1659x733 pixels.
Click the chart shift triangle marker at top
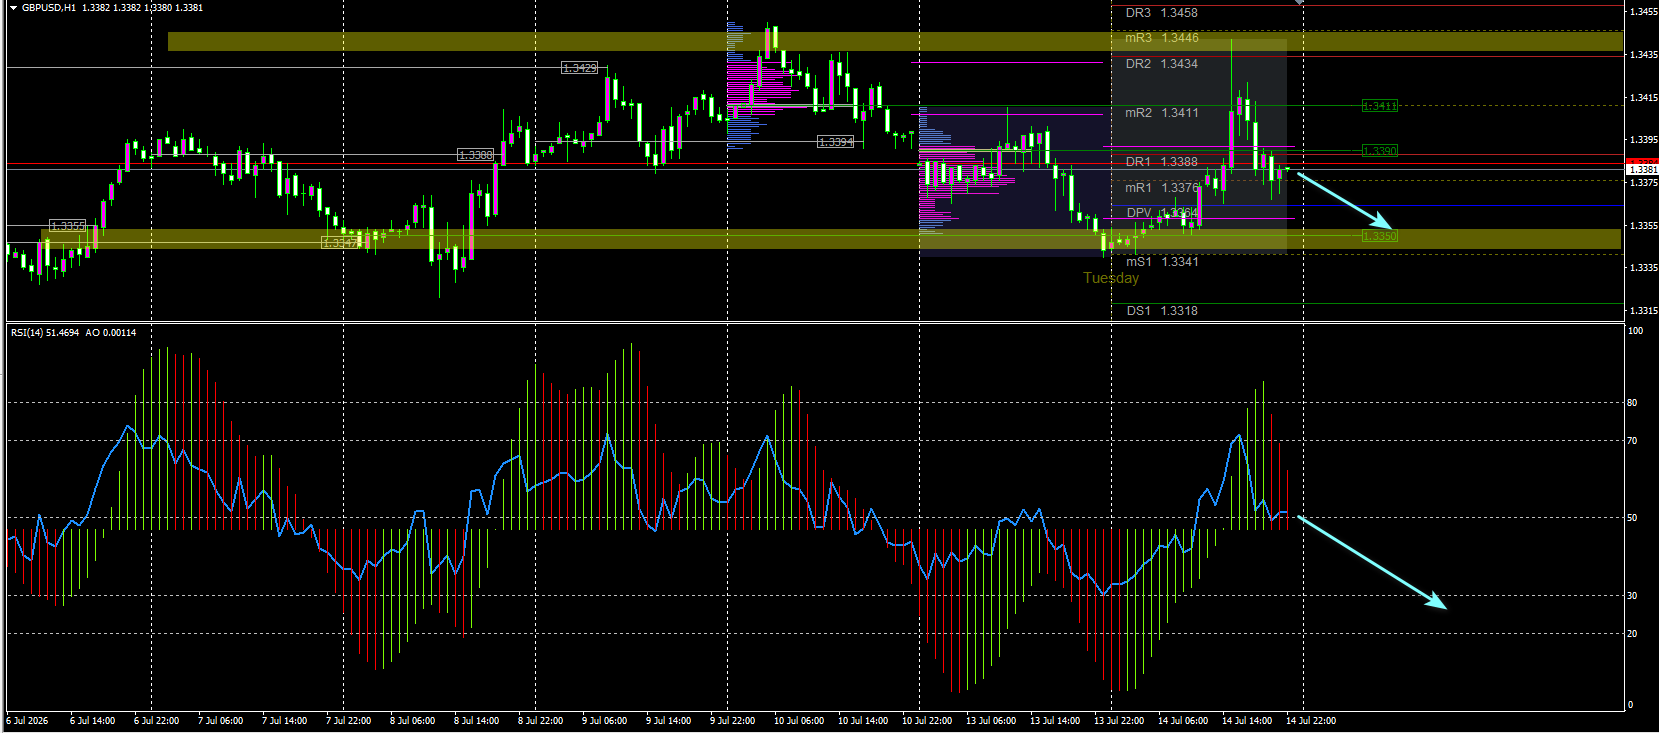(1299, 2)
